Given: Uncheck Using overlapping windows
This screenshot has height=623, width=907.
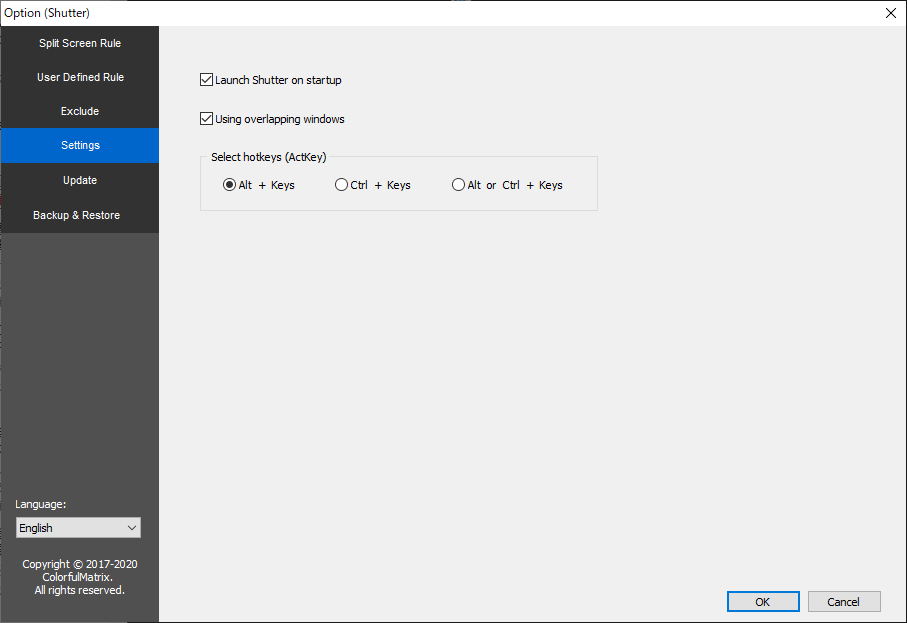Looking at the screenshot, I should pos(207,119).
